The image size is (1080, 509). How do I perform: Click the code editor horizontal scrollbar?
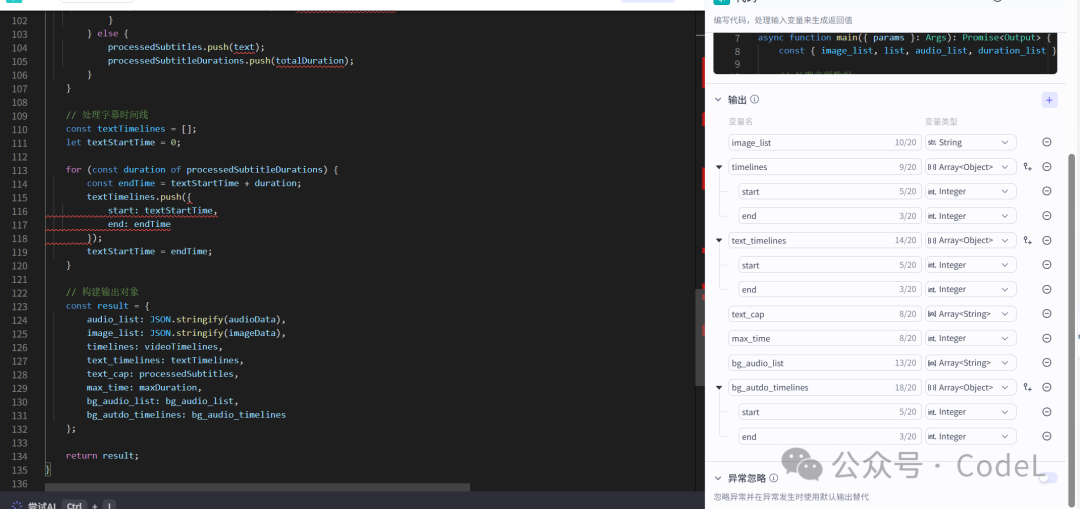257,487
